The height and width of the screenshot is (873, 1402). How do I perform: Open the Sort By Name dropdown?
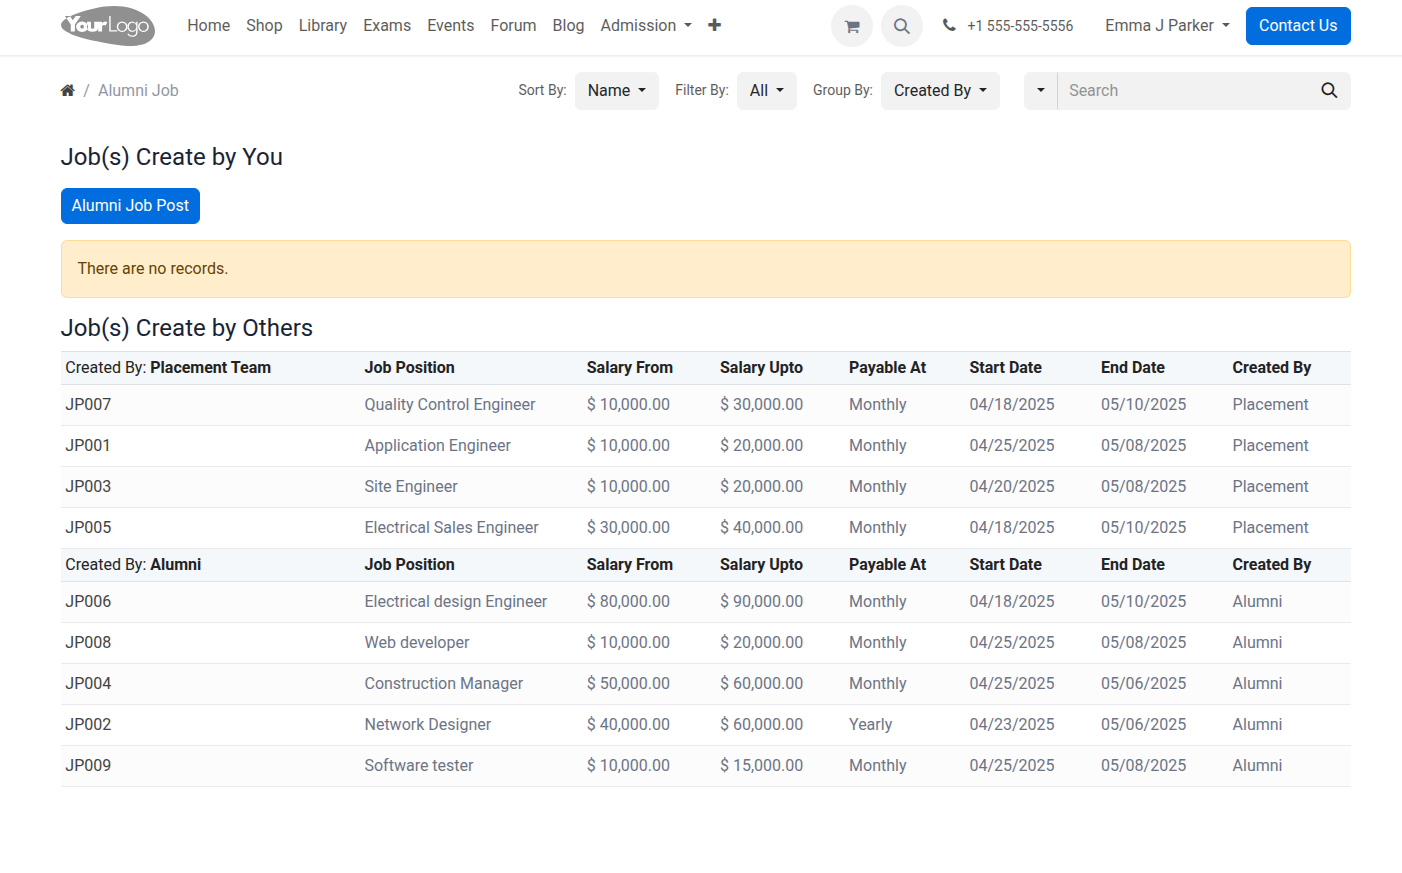pyautogui.click(x=617, y=91)
